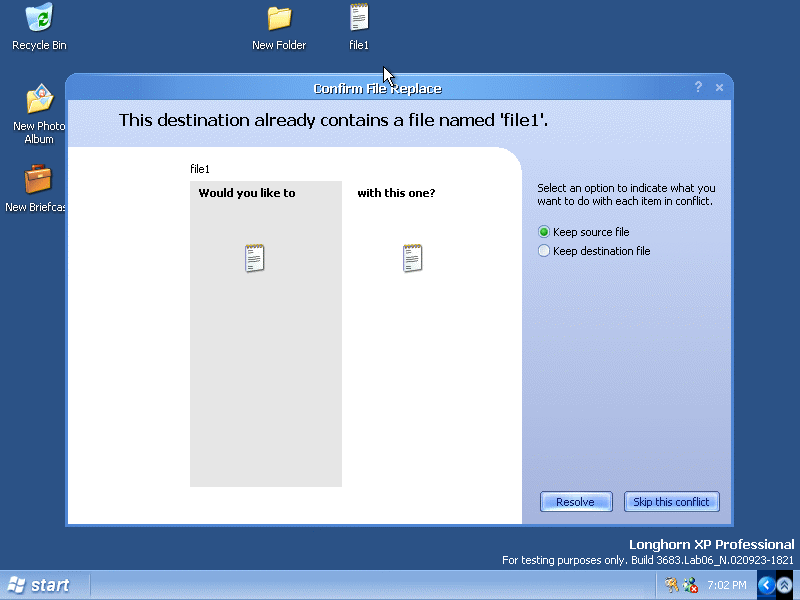Open the Start menu
This screenshot has height=600, width=800.
click(40, 585)
